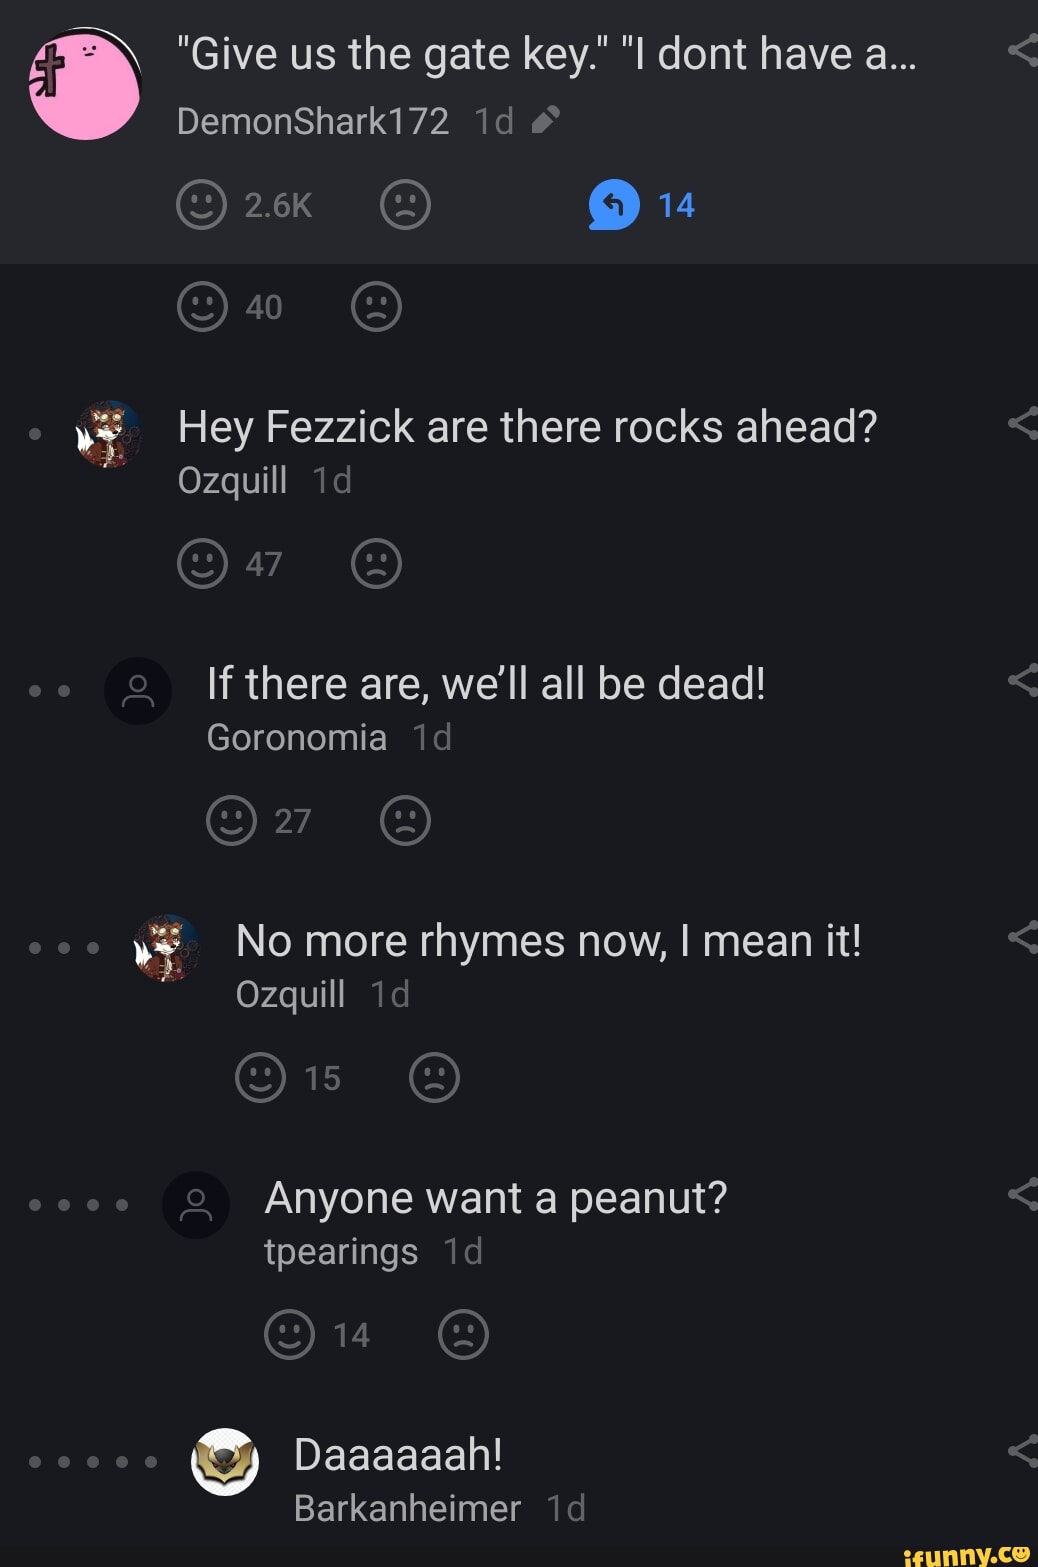Unsmile the Goronomia comment

405,820
